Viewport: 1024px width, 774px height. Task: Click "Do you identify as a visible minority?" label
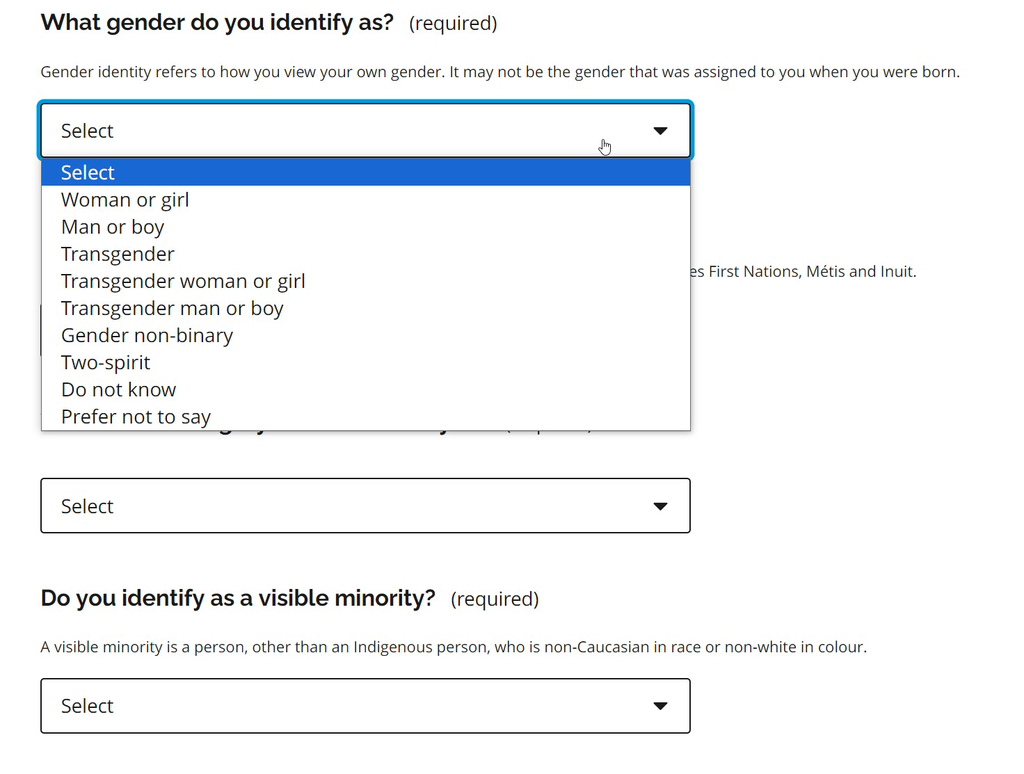238,598
